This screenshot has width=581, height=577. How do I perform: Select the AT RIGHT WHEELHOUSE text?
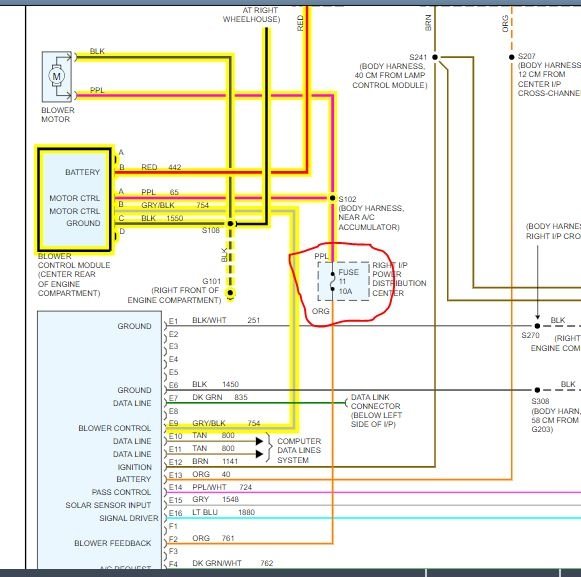[252, 15]
